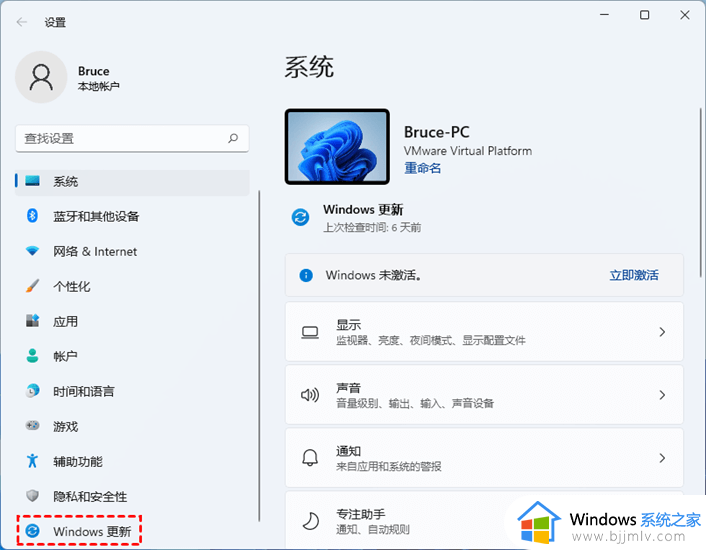
Task: Click the 隐私和安全性 shield icon
Action: (x=32, y=496)
